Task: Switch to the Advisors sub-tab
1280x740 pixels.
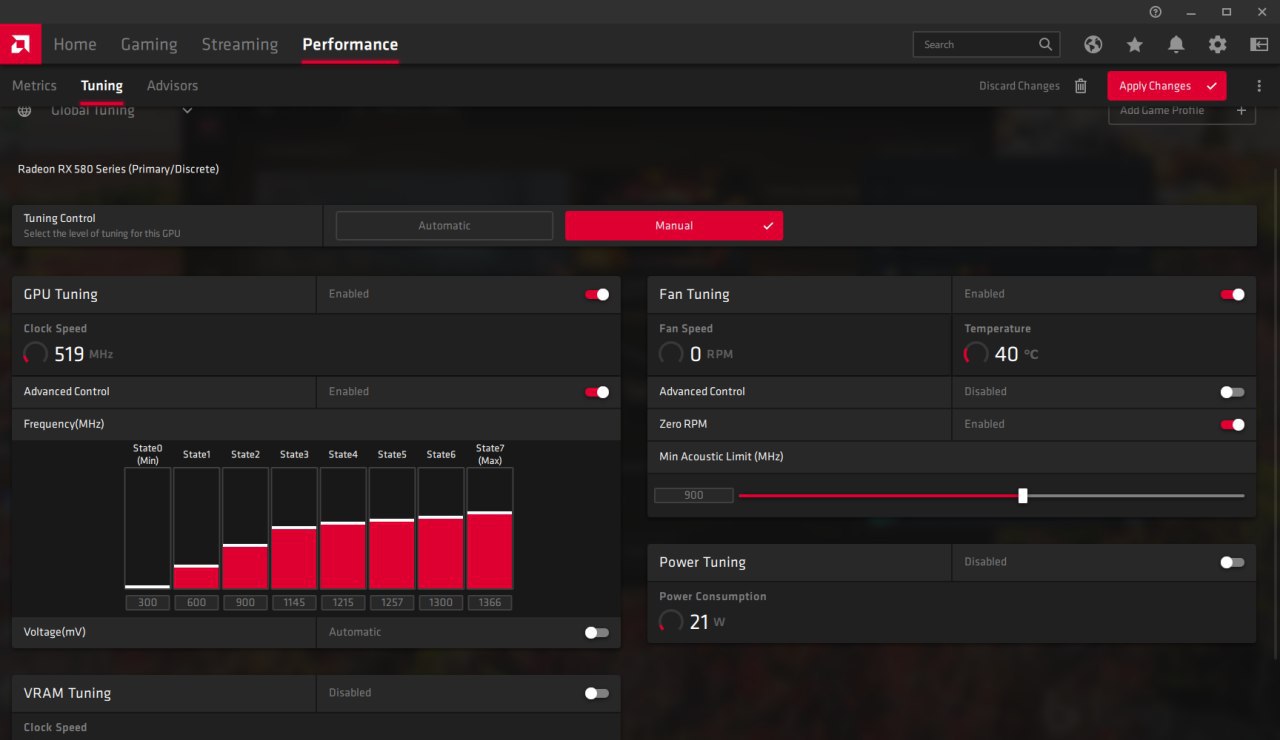Action: click(172, 86)
